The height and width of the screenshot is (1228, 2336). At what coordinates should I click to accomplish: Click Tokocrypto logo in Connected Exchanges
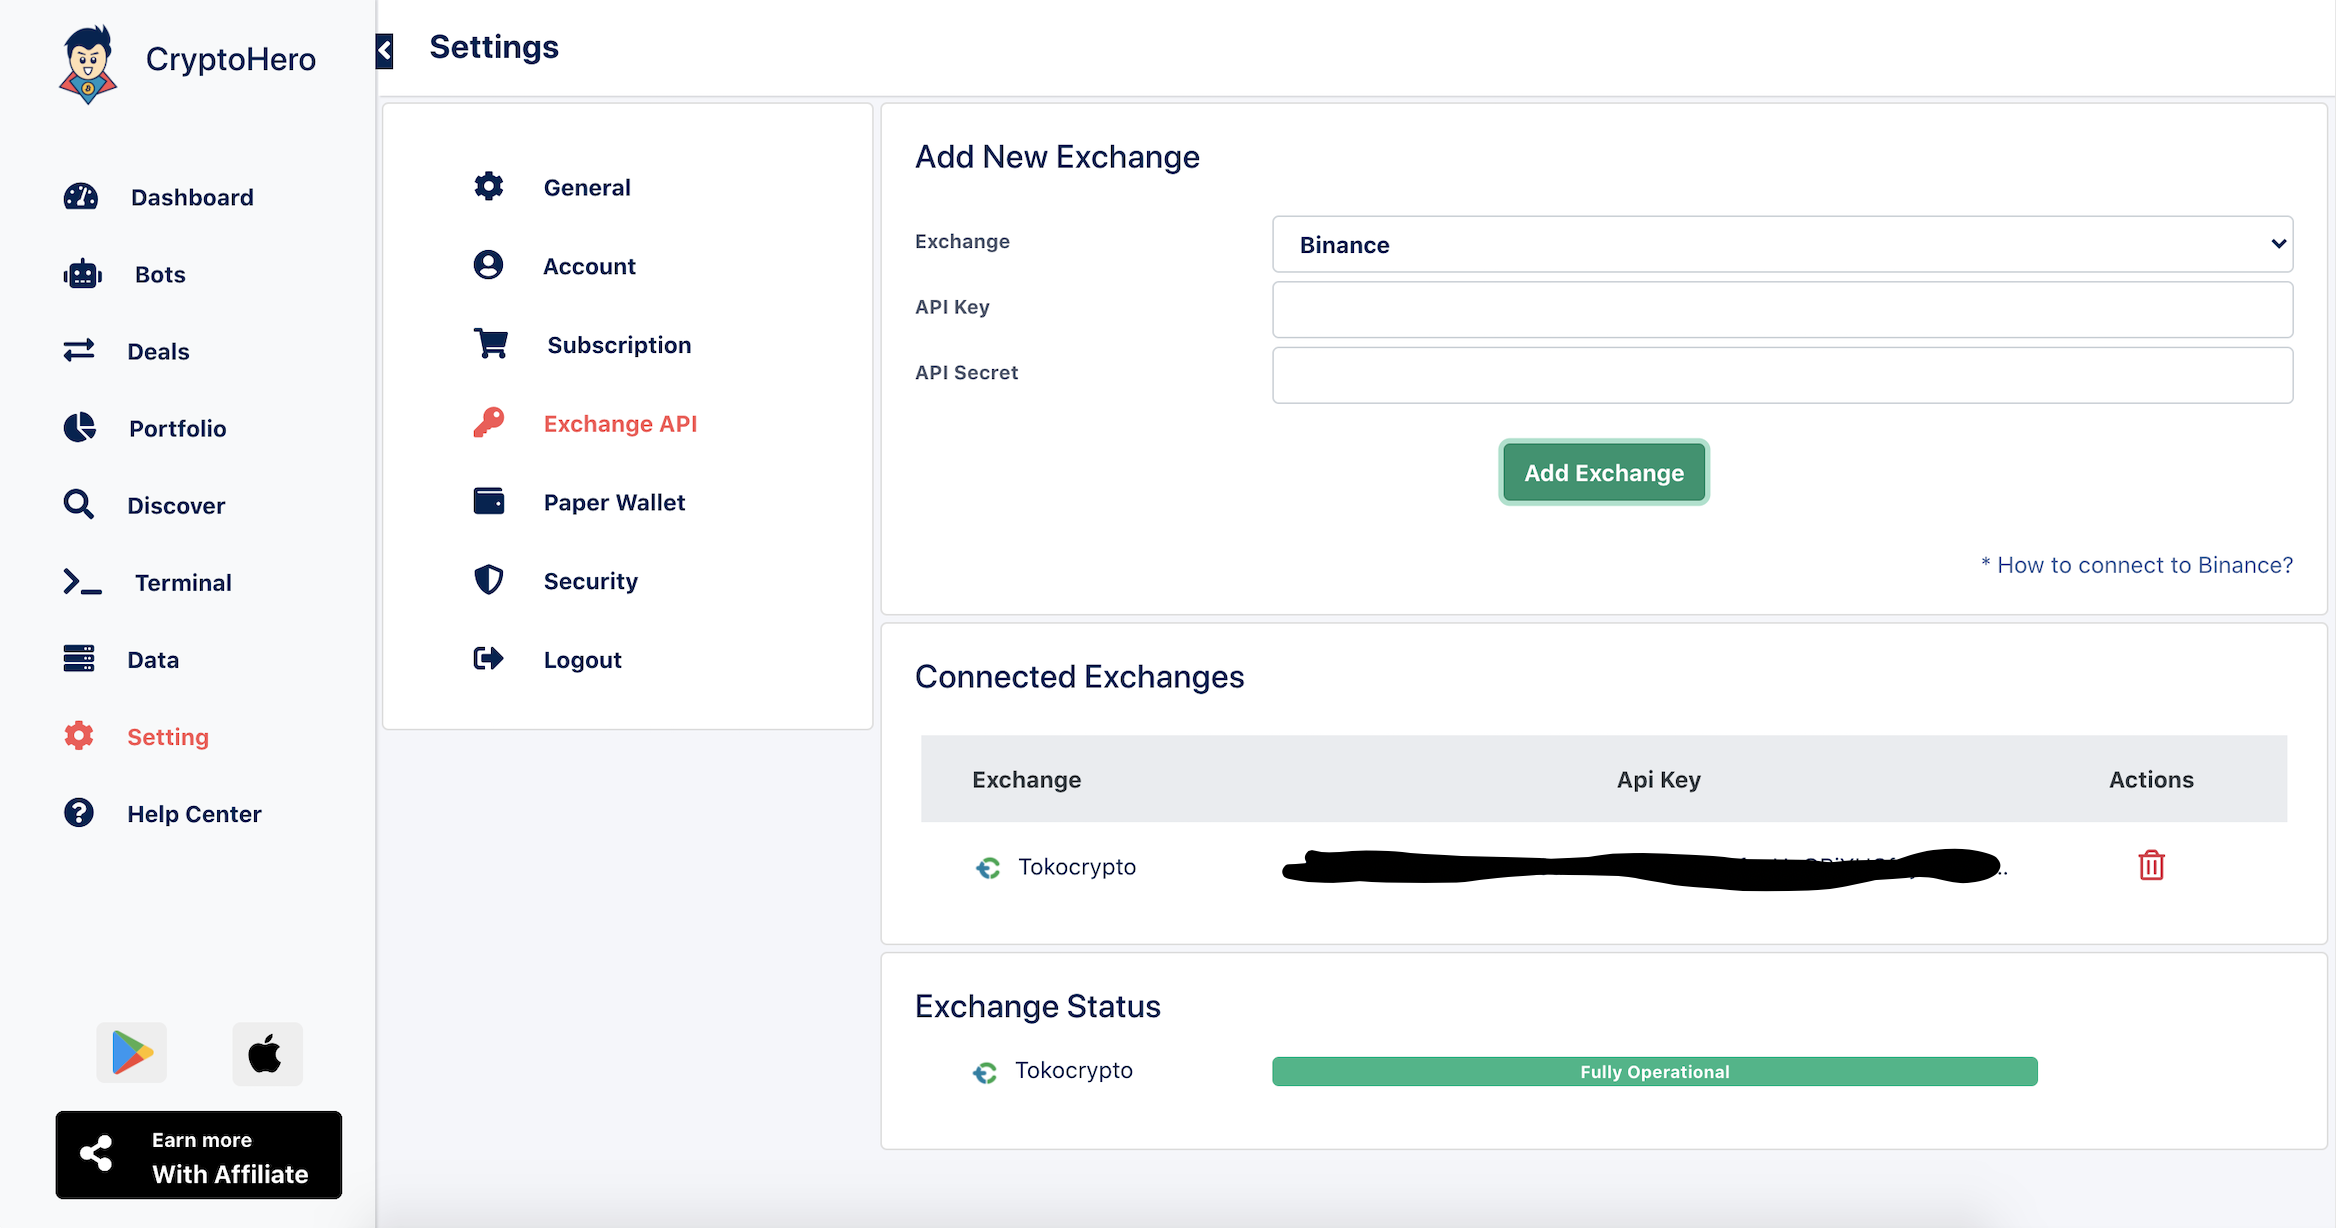[x=988, y=867]
